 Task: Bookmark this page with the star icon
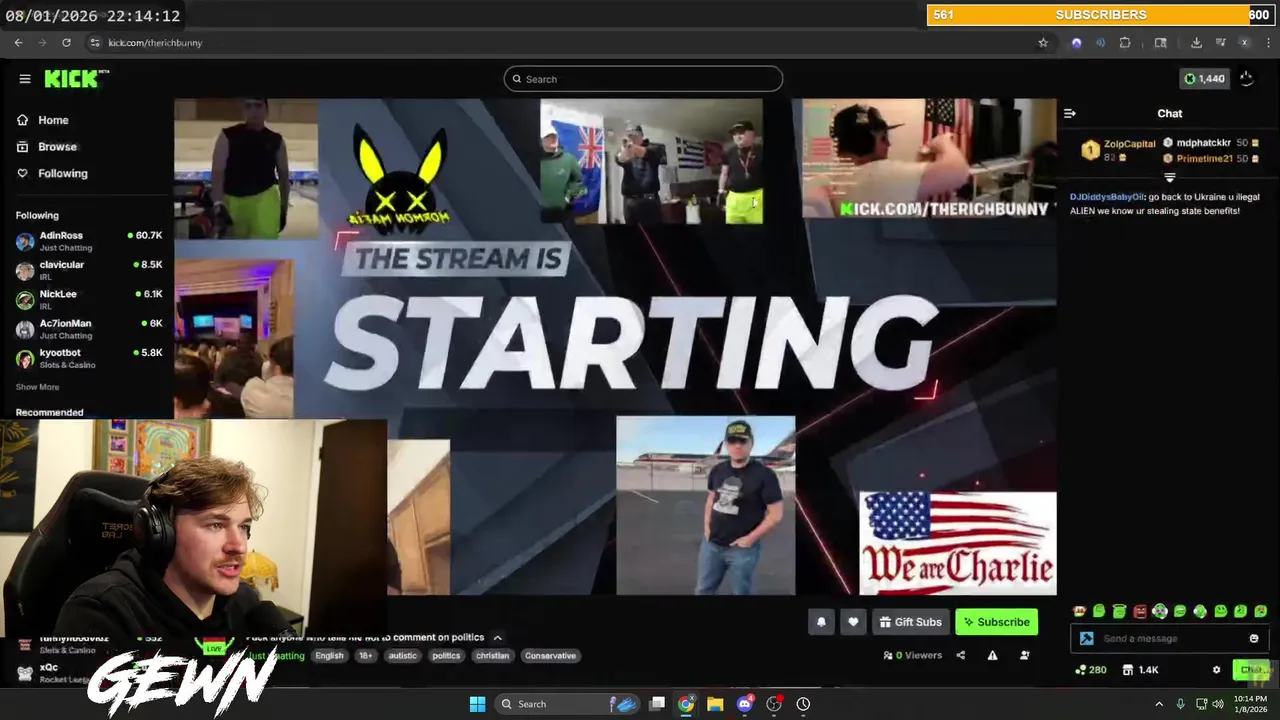[1043, 43]
